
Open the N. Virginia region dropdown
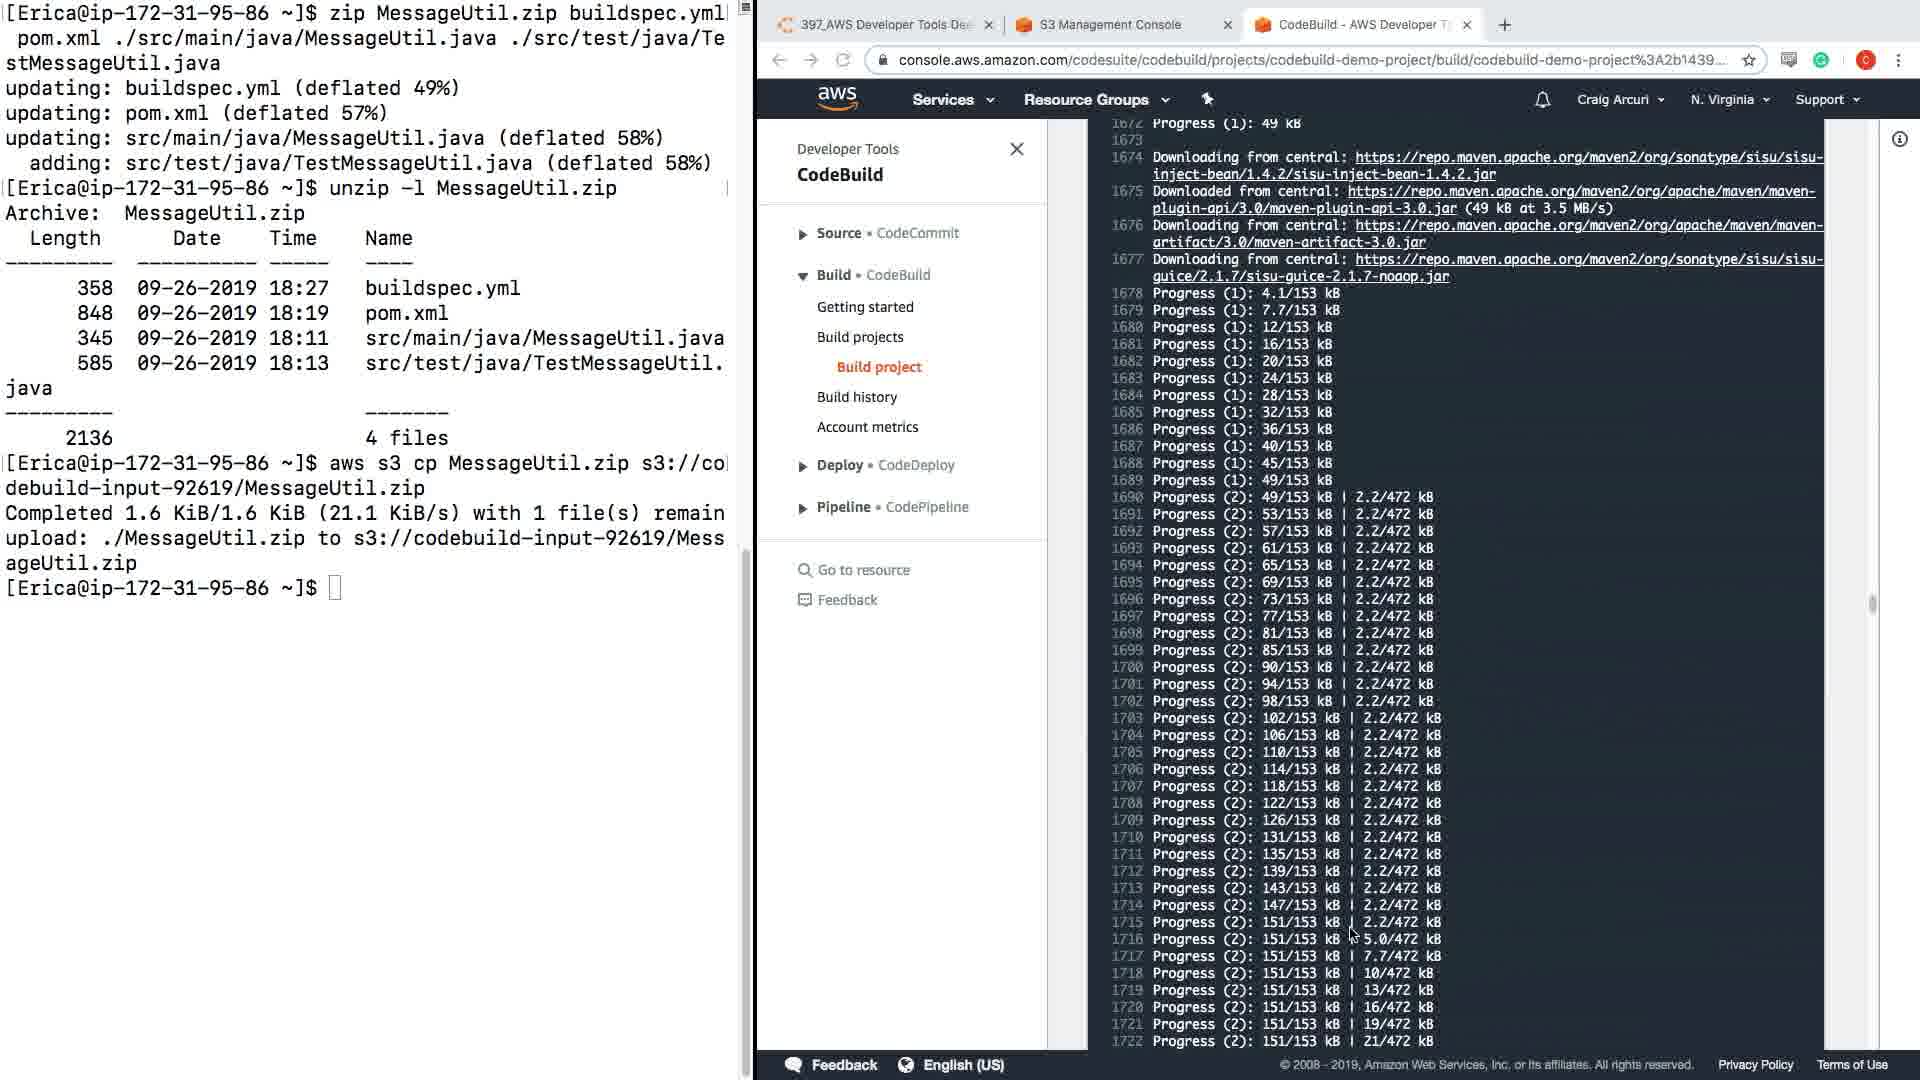click(1729, 99)
